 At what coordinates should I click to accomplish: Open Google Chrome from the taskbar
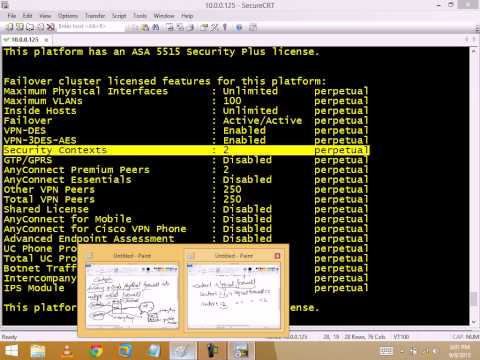pos(96,351)
